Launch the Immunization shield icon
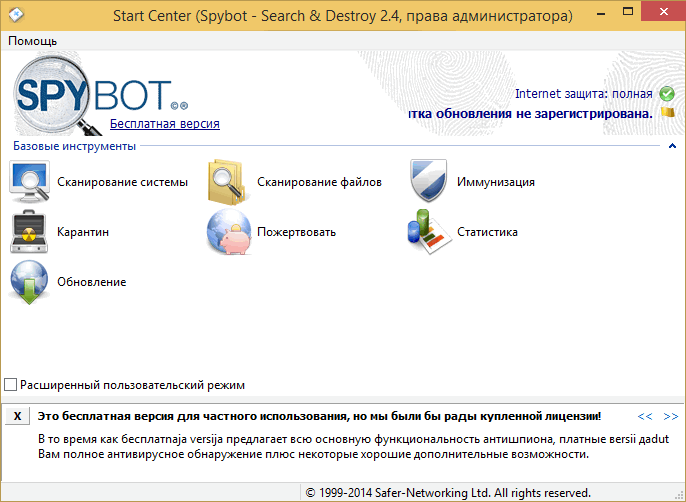This screenshot has width=686, height=502. pyautogui.click(x=429, y=181)
